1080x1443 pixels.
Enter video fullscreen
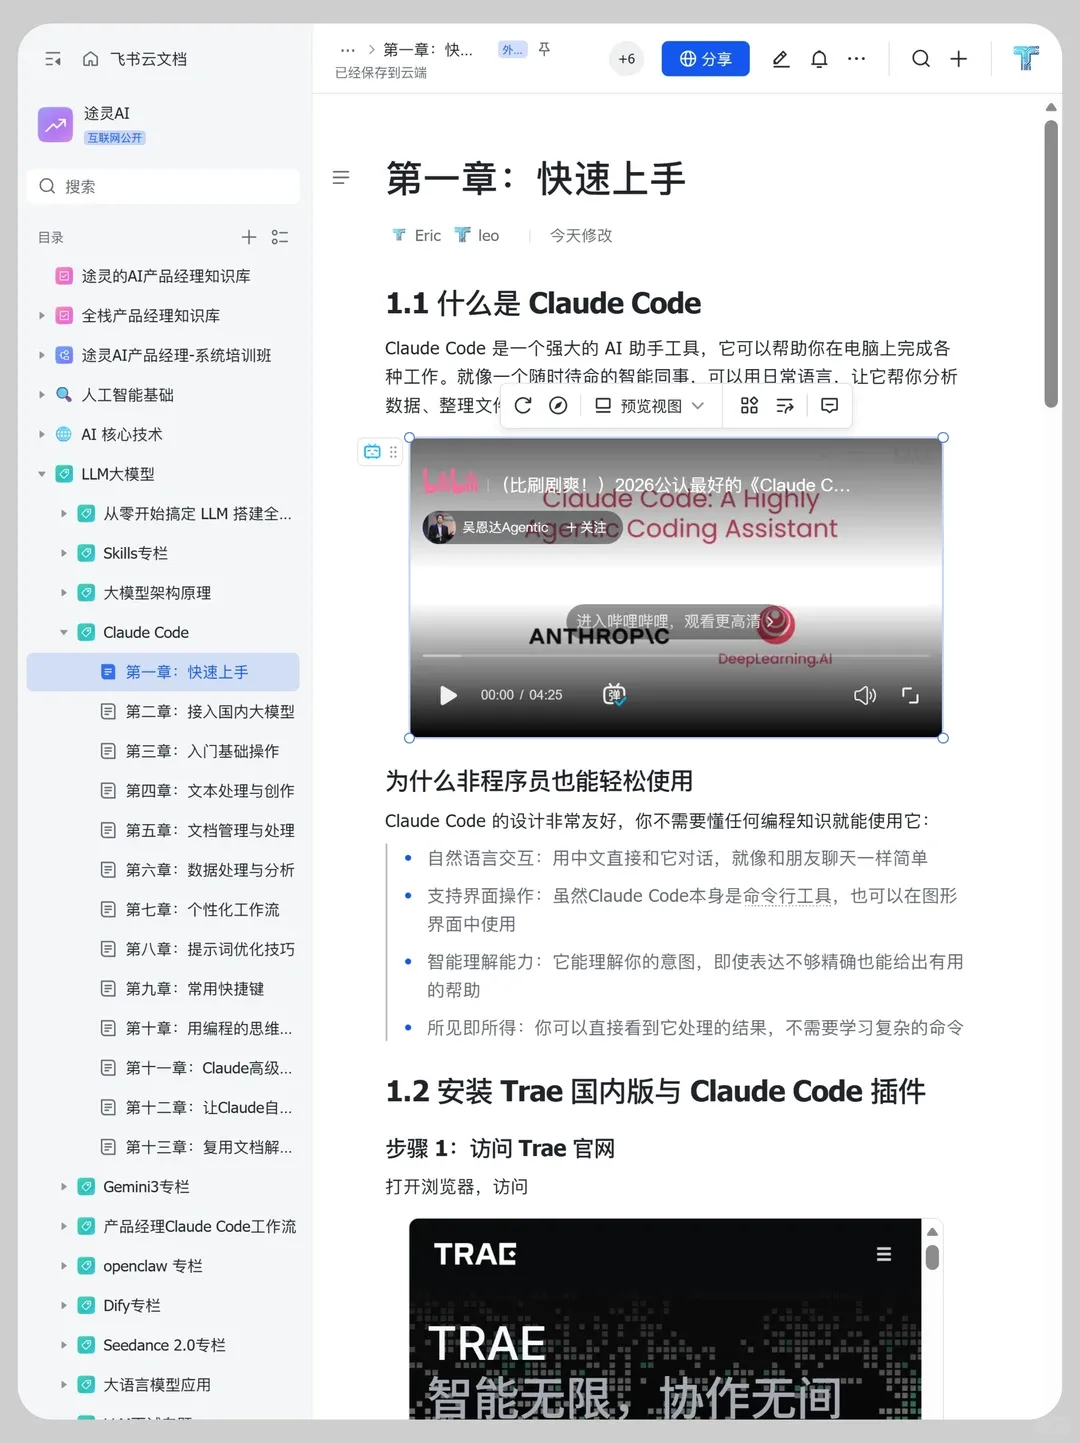tap(910, 695)
